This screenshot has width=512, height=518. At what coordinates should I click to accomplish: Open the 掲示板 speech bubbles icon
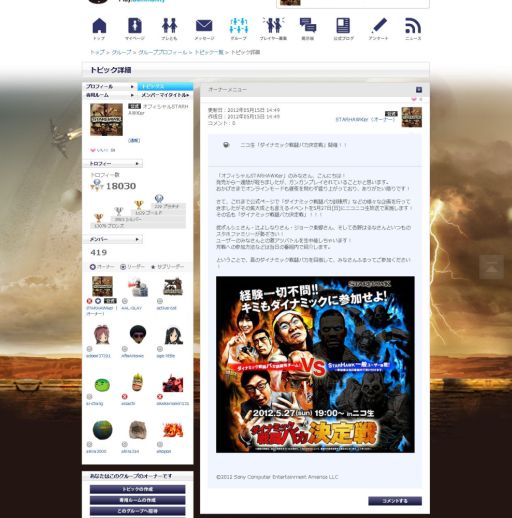click(308, 26)
